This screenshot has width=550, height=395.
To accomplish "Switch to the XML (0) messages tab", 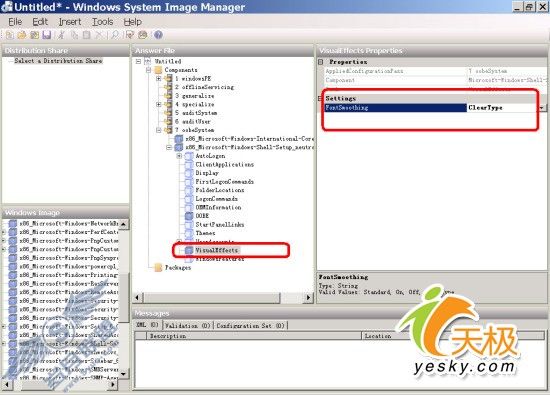I will point(147,325).
